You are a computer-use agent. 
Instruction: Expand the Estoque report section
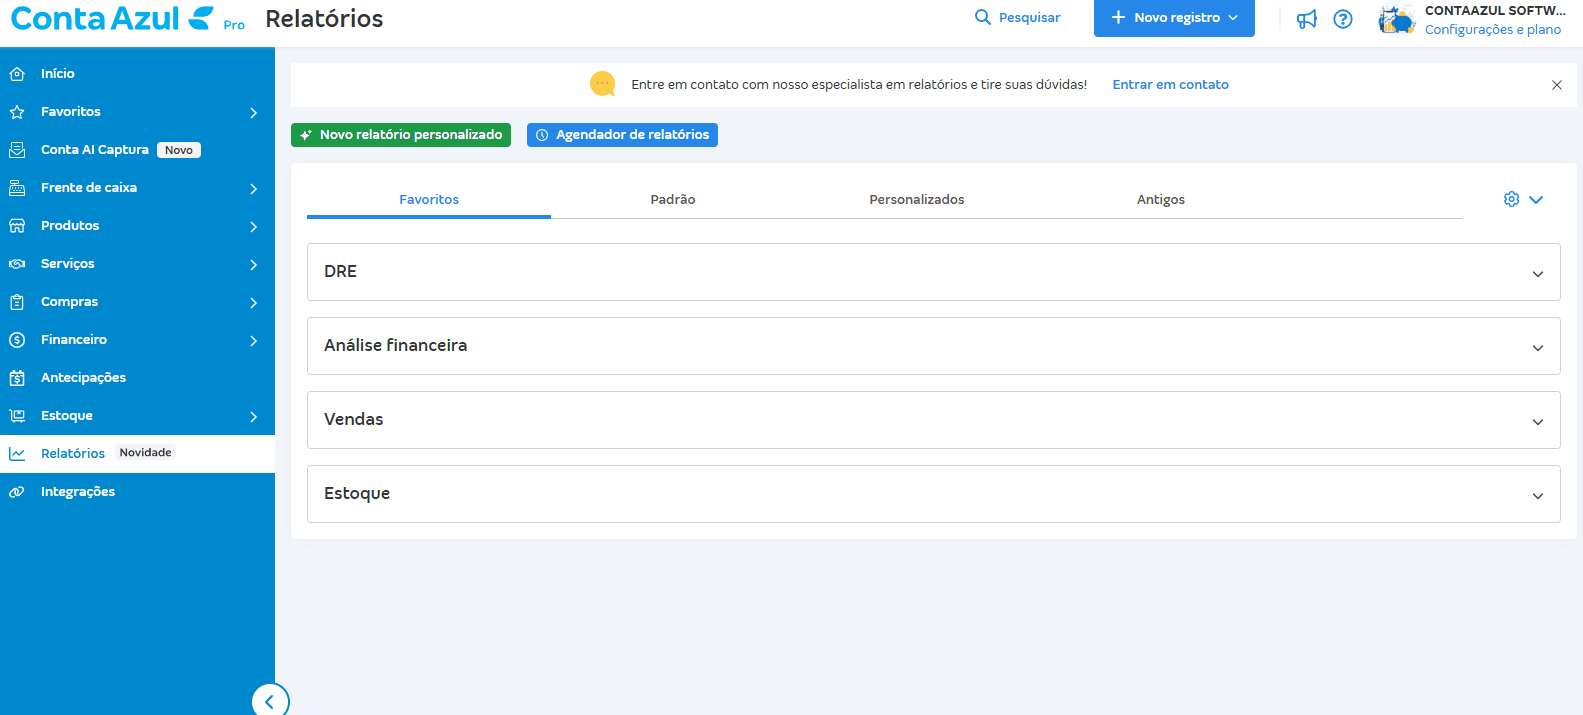coord(1537,495)
